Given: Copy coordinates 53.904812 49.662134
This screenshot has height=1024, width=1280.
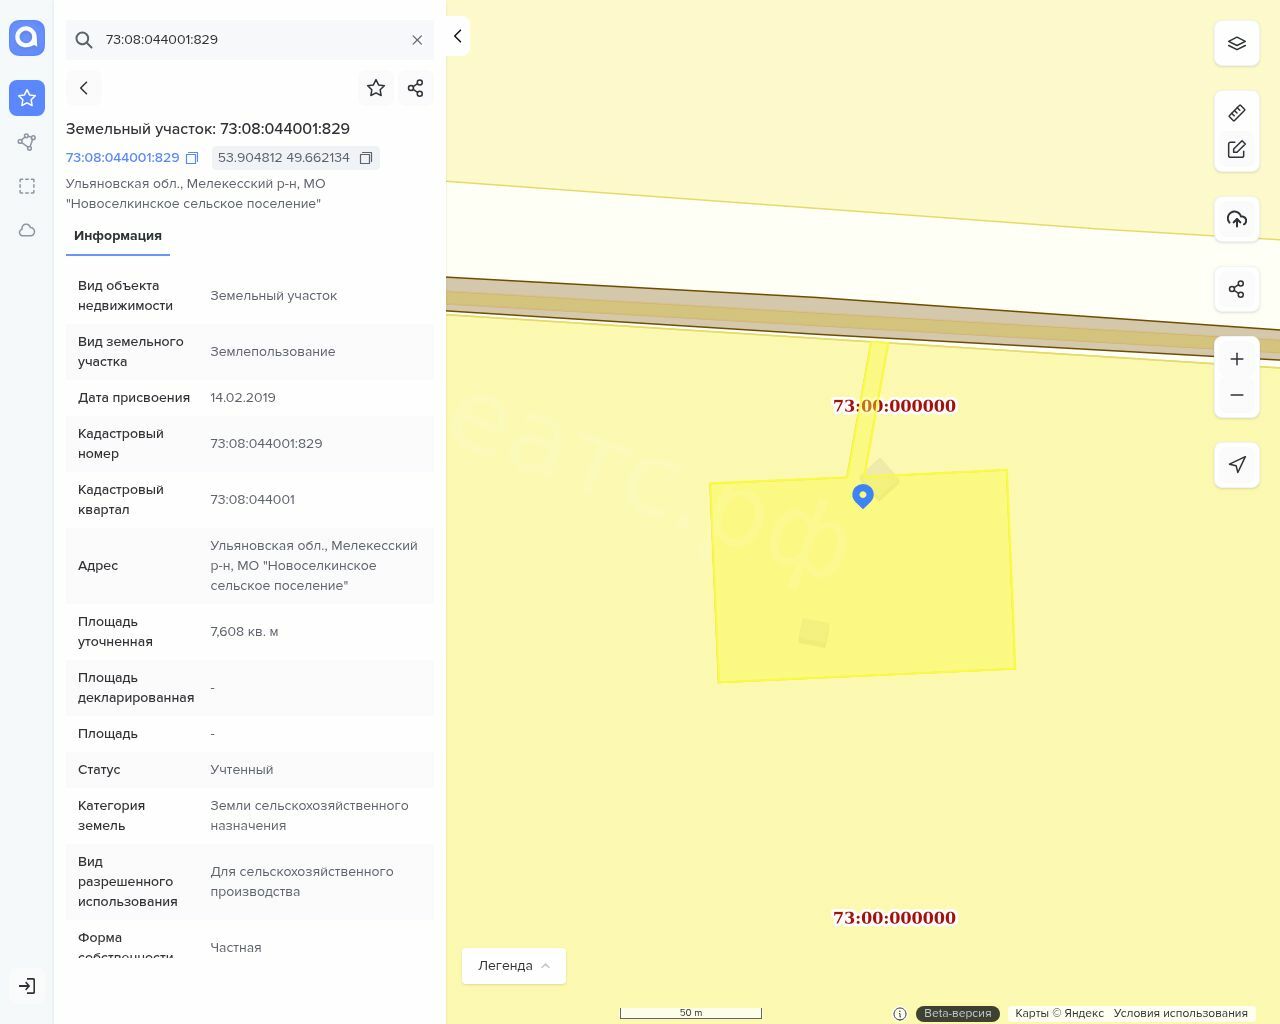Looking at the screenshot, I should coord(366,158).
